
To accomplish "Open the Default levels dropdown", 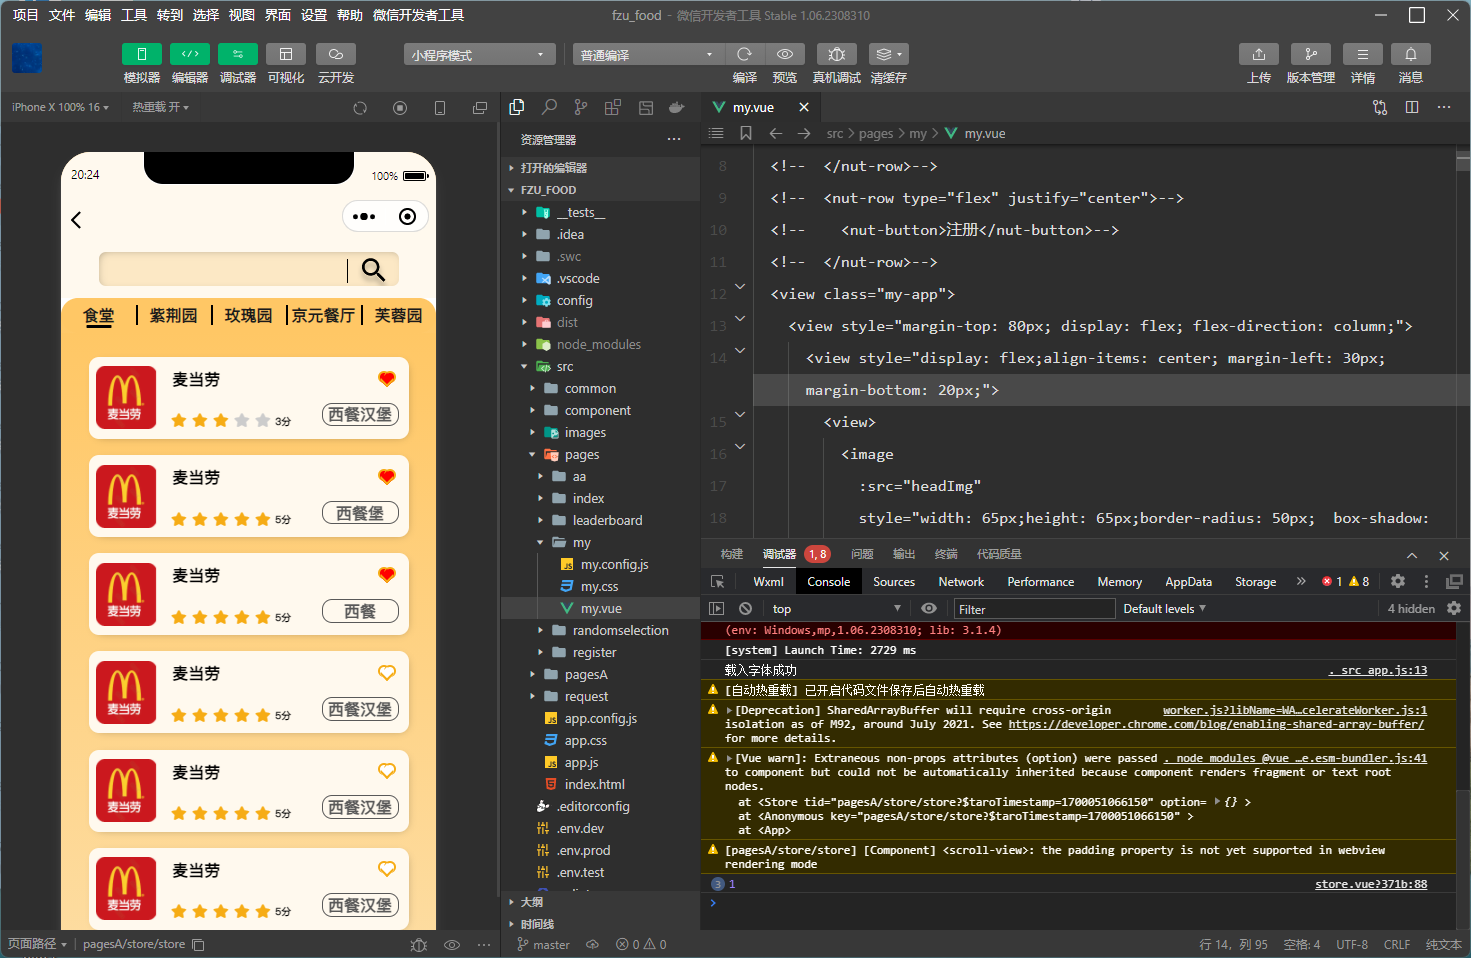I will 1164,609.
